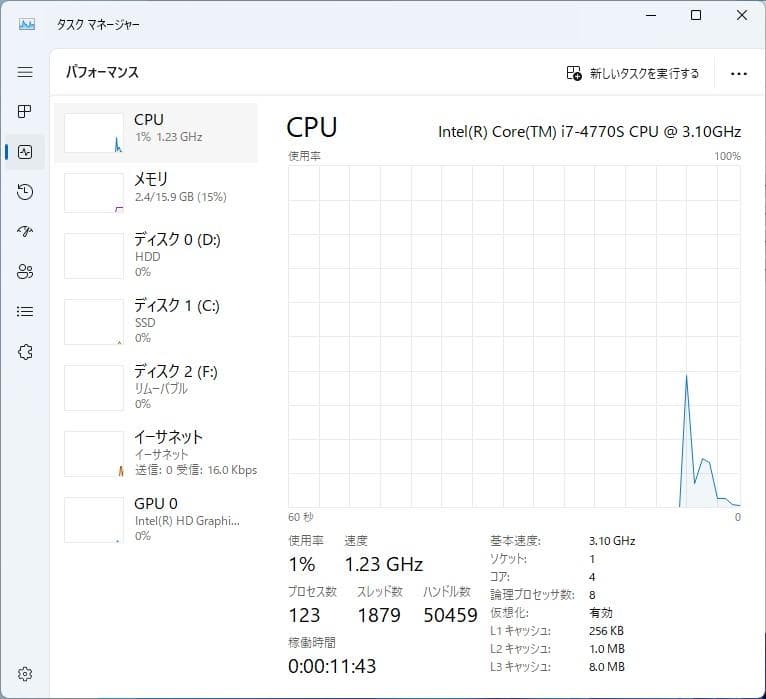
Task: Click the Task Manager title bar app icon
Action: click(26, 24)
